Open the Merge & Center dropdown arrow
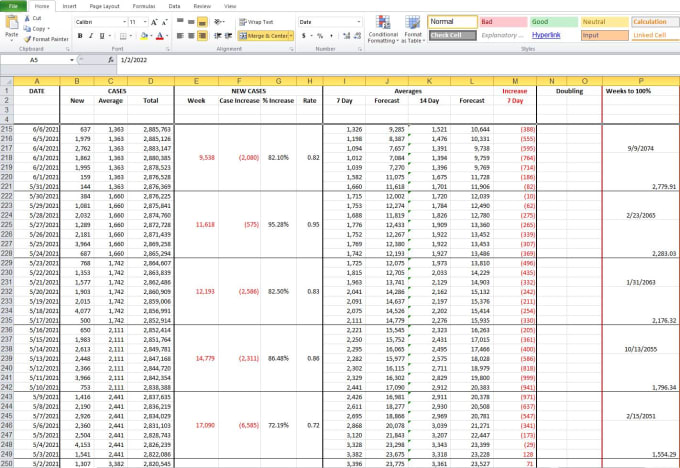Image resolution: width=680 pixels, height=468 pixels. point(291,36)
